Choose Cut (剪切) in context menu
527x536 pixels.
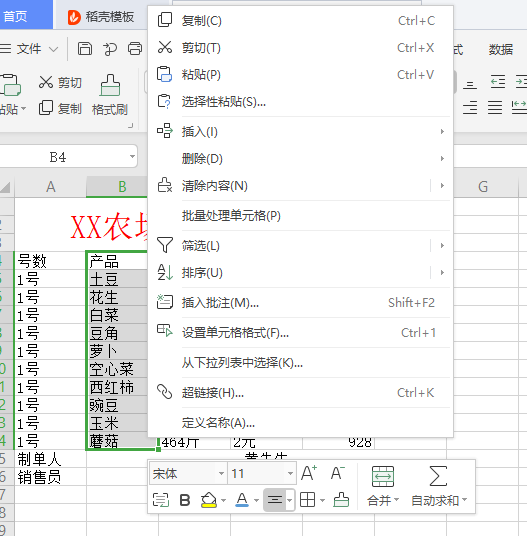(300, 48)
